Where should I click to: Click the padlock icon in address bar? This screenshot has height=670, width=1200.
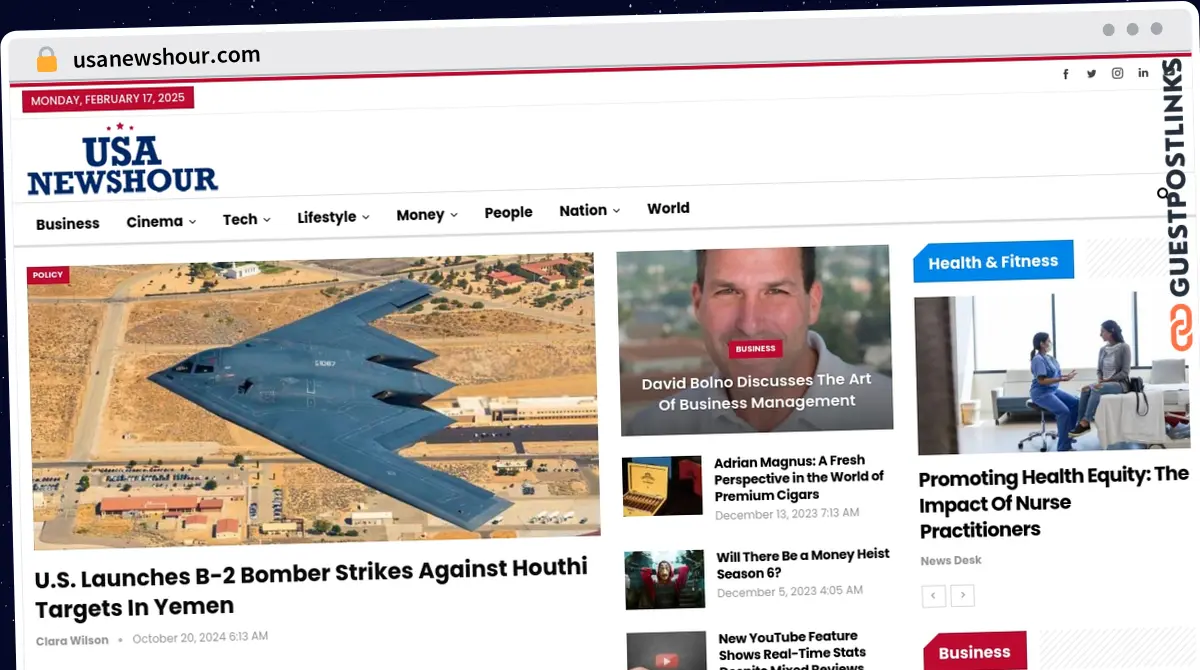point(47,60)
